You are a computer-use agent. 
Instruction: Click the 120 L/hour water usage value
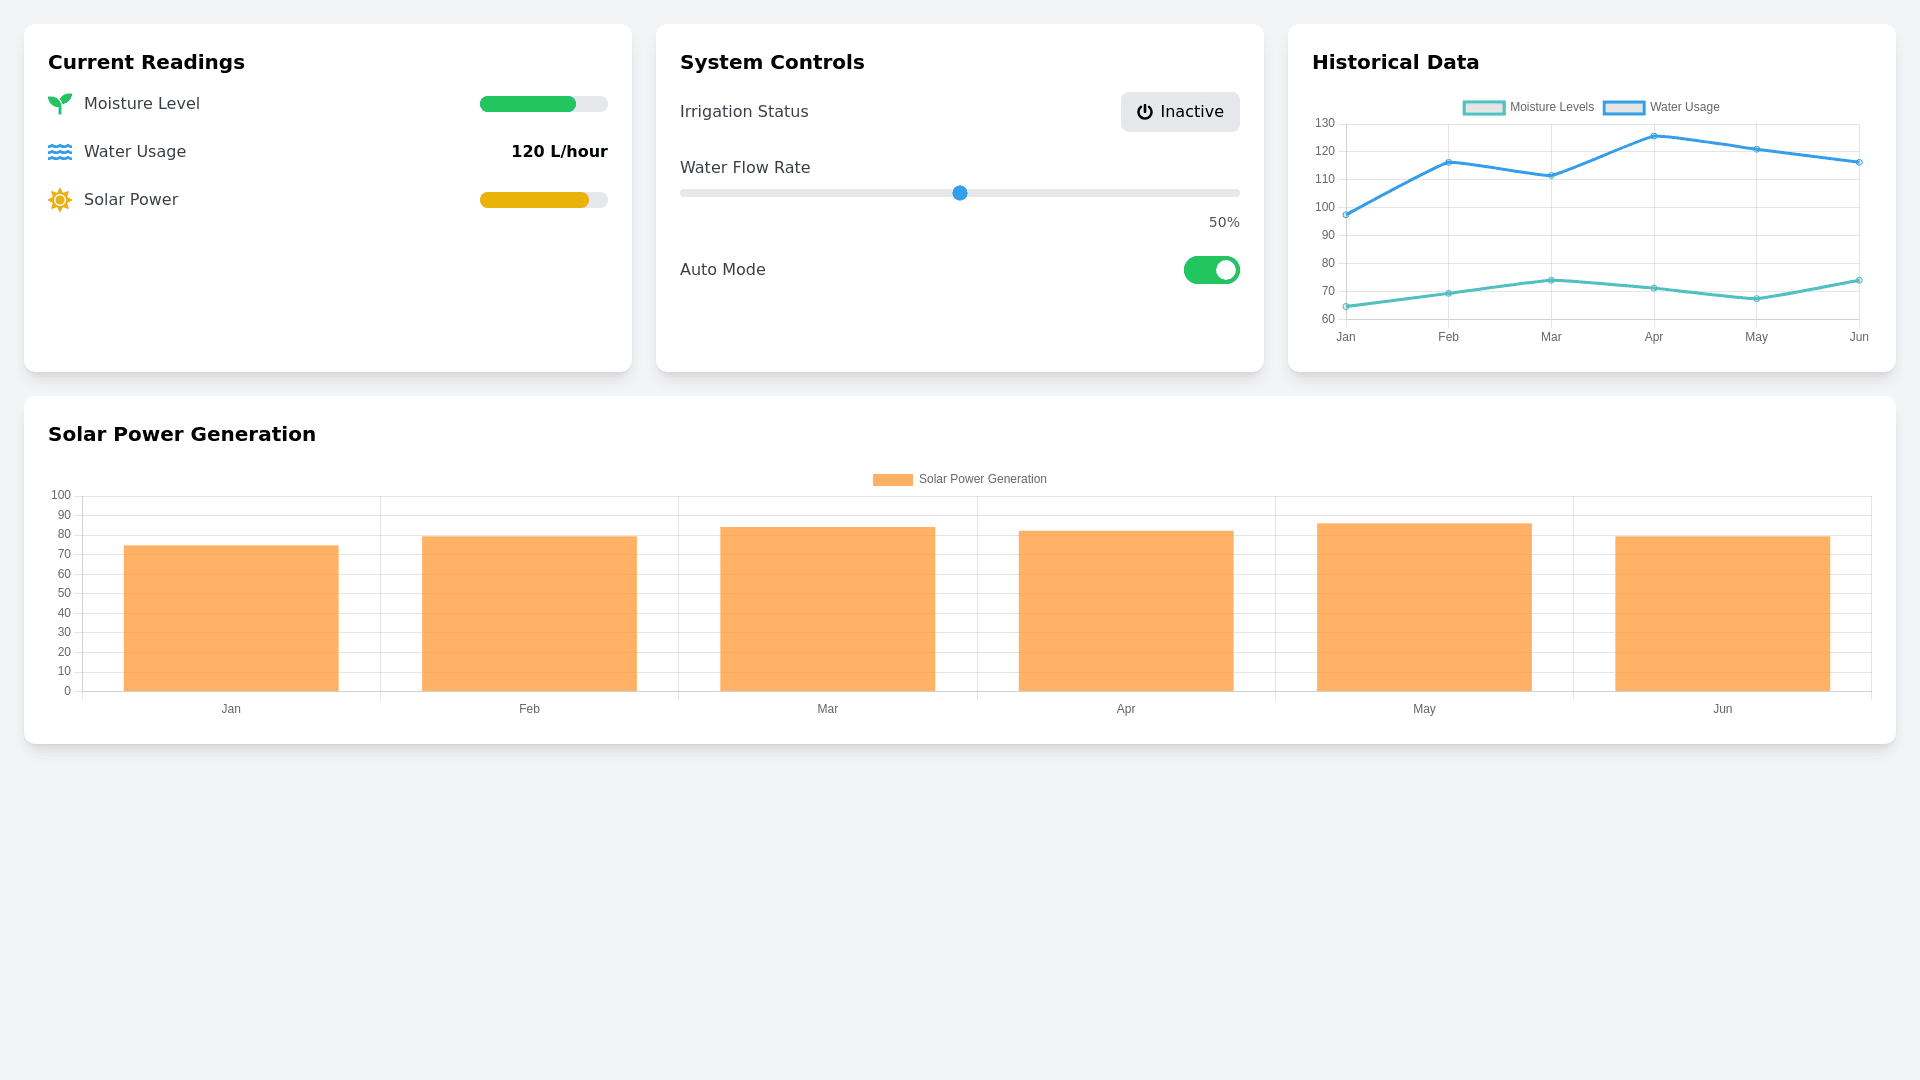[x=559, y=152]
